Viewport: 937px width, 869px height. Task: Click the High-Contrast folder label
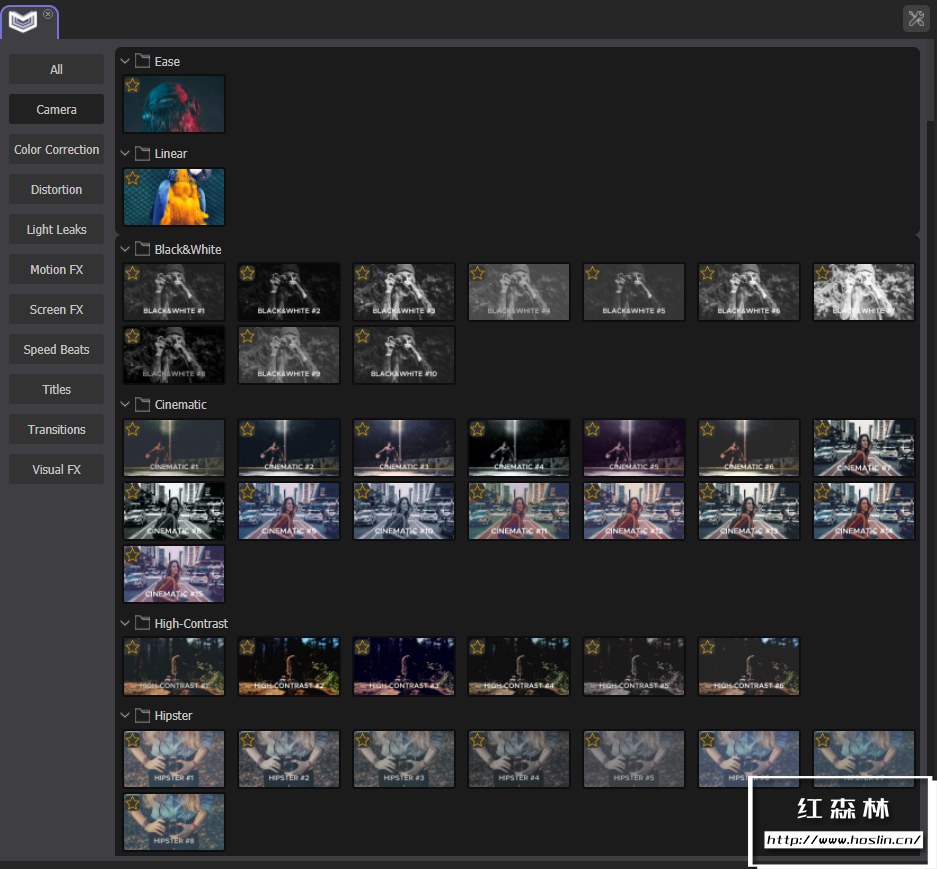point(191,623)
